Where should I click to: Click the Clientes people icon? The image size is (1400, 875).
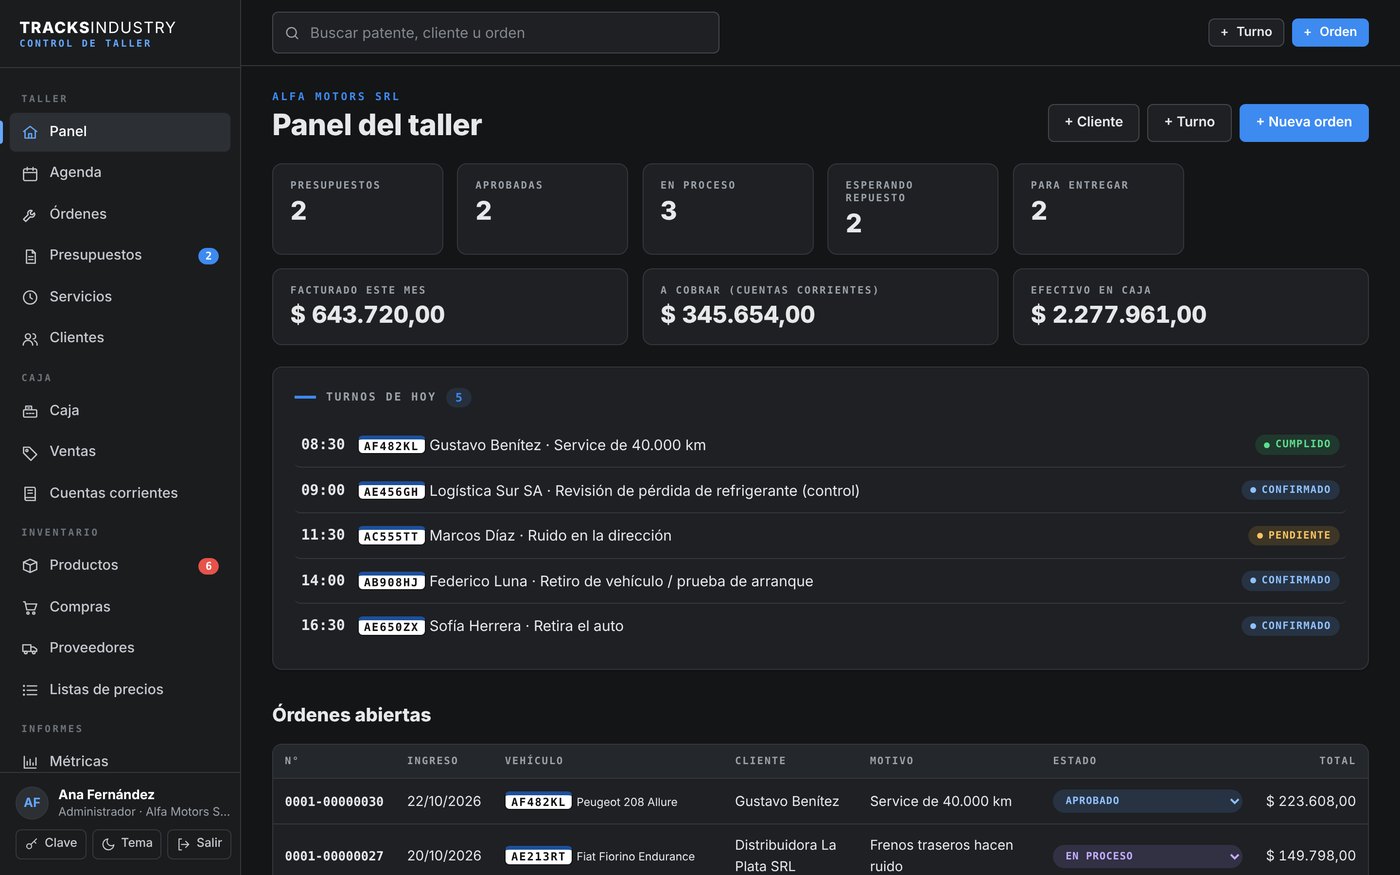(30, 339)
